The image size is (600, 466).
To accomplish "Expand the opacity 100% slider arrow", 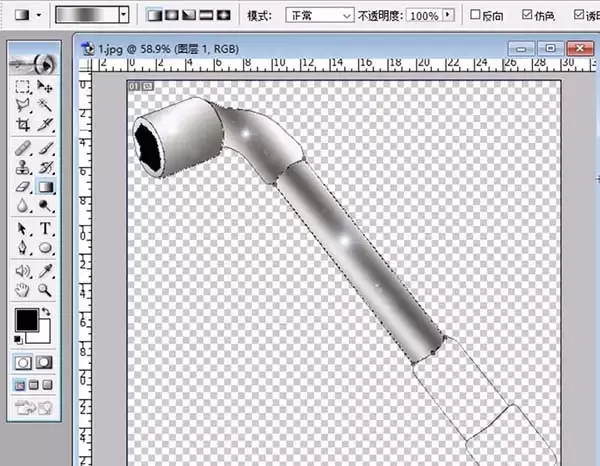I will click(x=448, y=15).
